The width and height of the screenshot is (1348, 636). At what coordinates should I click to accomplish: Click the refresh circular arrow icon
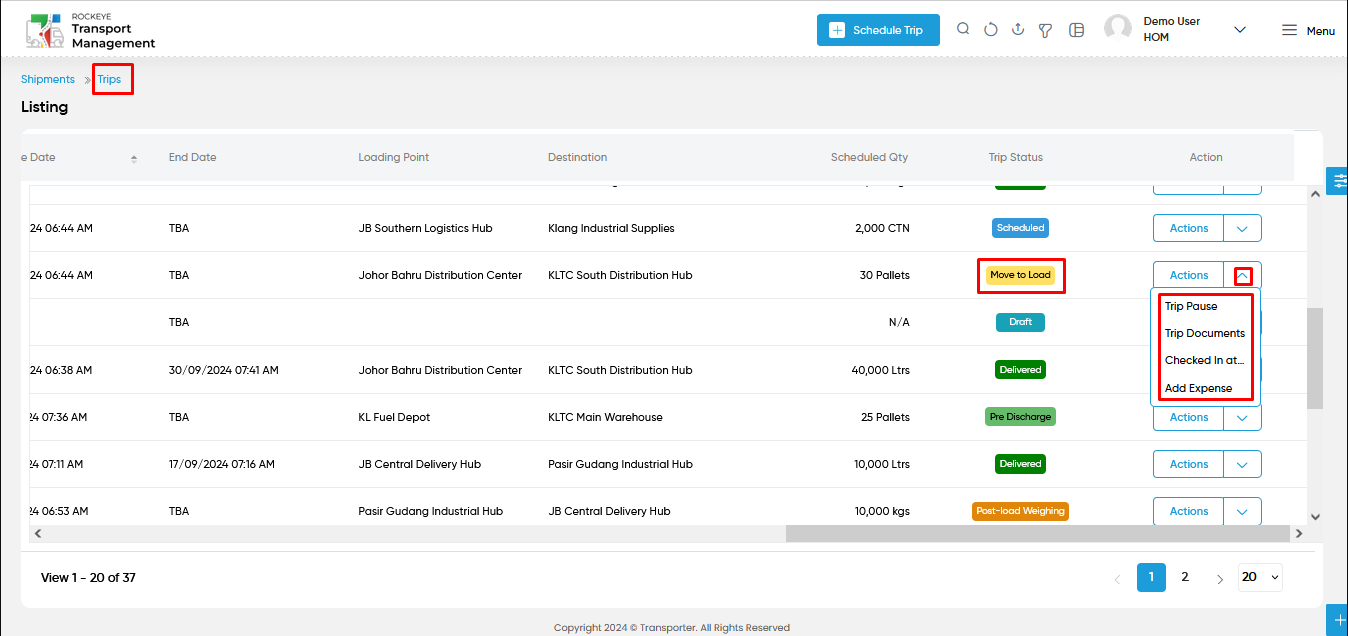pos(991,30)
